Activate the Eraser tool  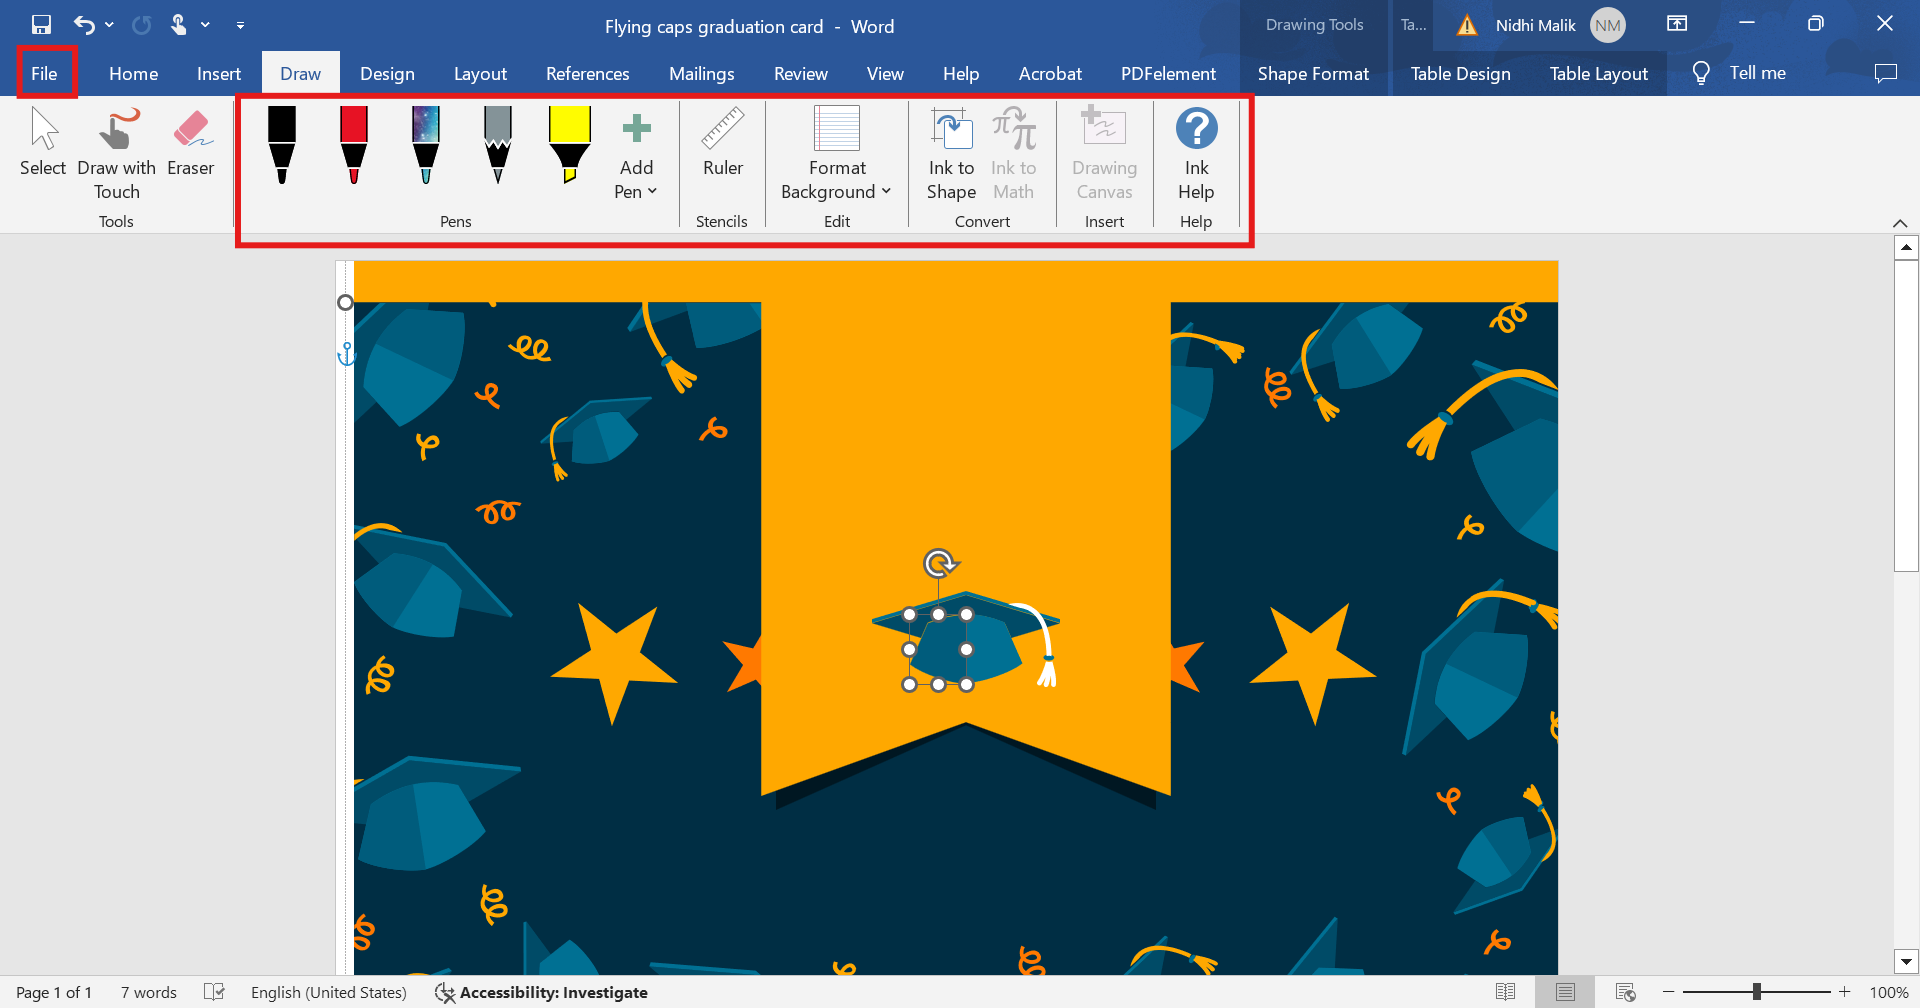tap(191, 143)
